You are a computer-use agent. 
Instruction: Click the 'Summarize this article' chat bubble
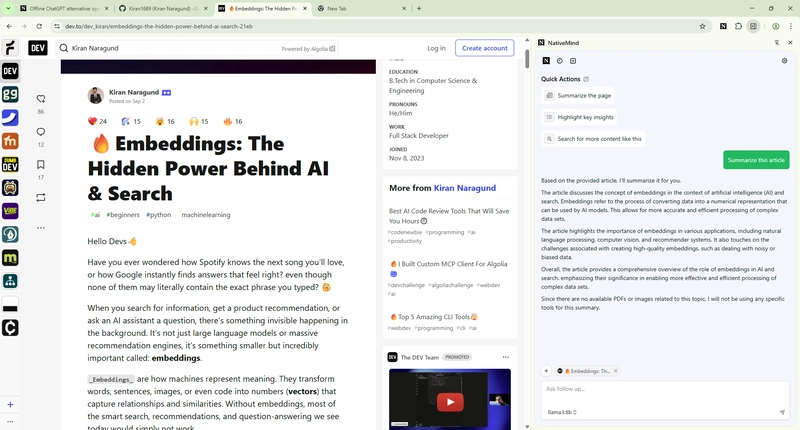click(x=756, y=160)
